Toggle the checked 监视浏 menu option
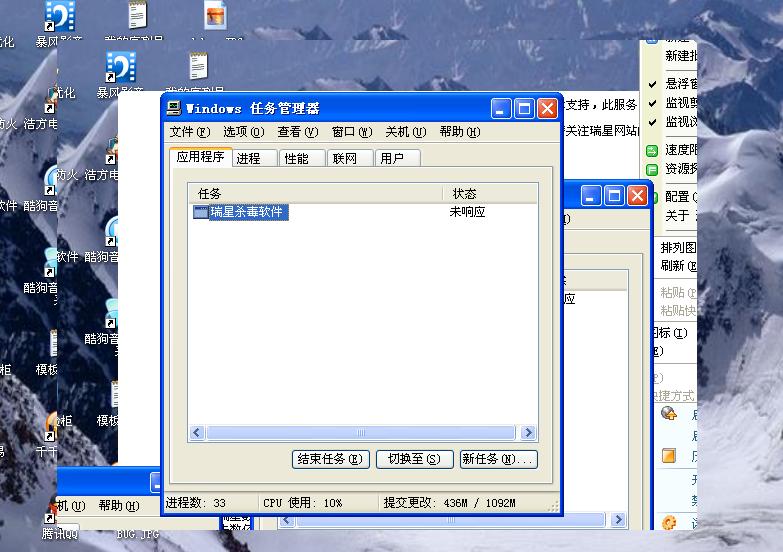The image size is (783, 552). pyautogui.click(x=673, y=122)
